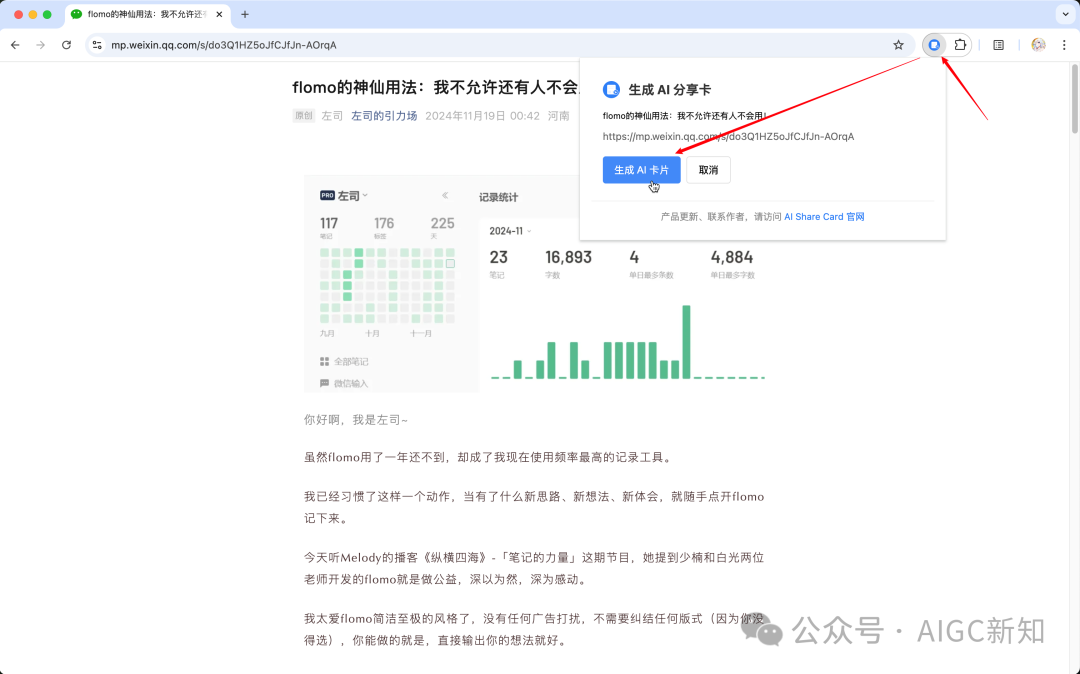Click the browser back arrow

tap(15, 45)
